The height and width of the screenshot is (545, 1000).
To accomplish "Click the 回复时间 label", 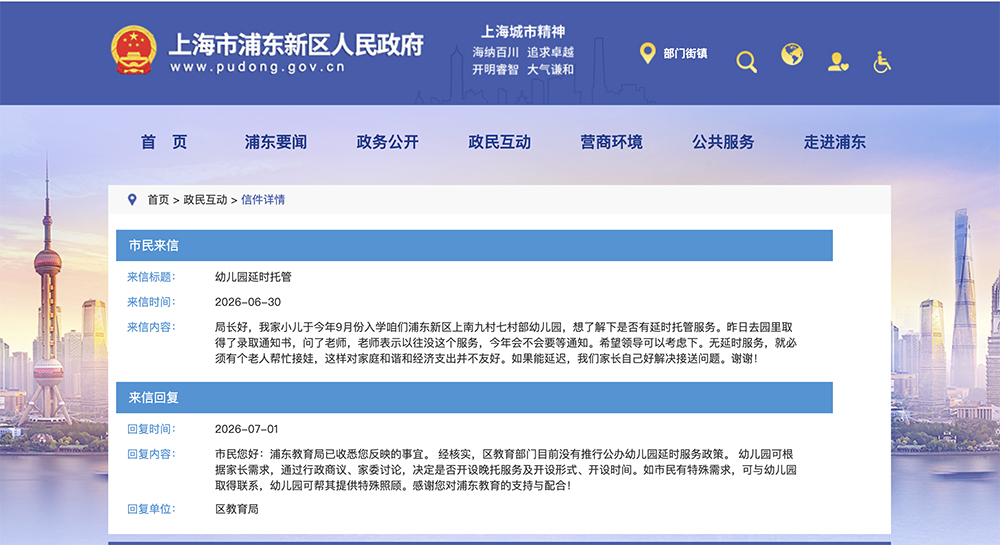I will point(151,429).
